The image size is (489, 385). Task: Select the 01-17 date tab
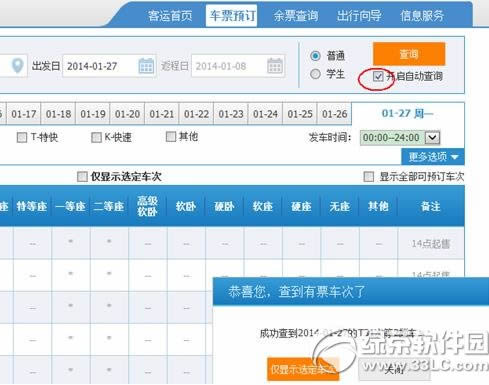(x=24, y=114)
